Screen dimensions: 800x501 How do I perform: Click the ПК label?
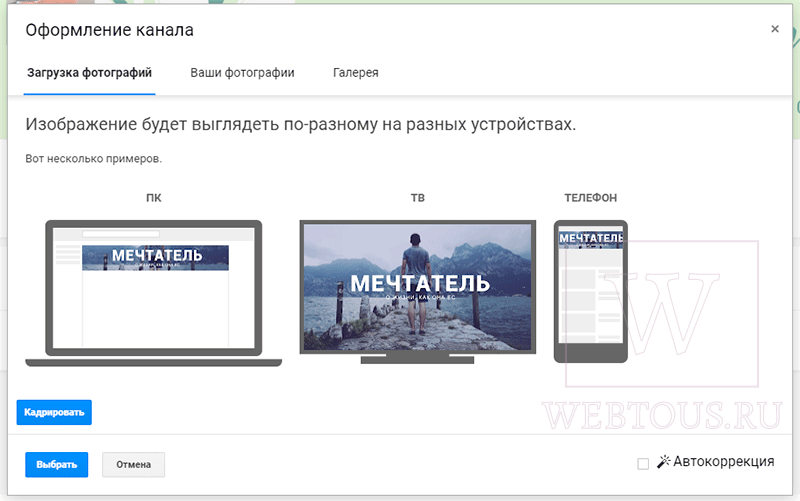pyautogui.click(x=154, y=198)
